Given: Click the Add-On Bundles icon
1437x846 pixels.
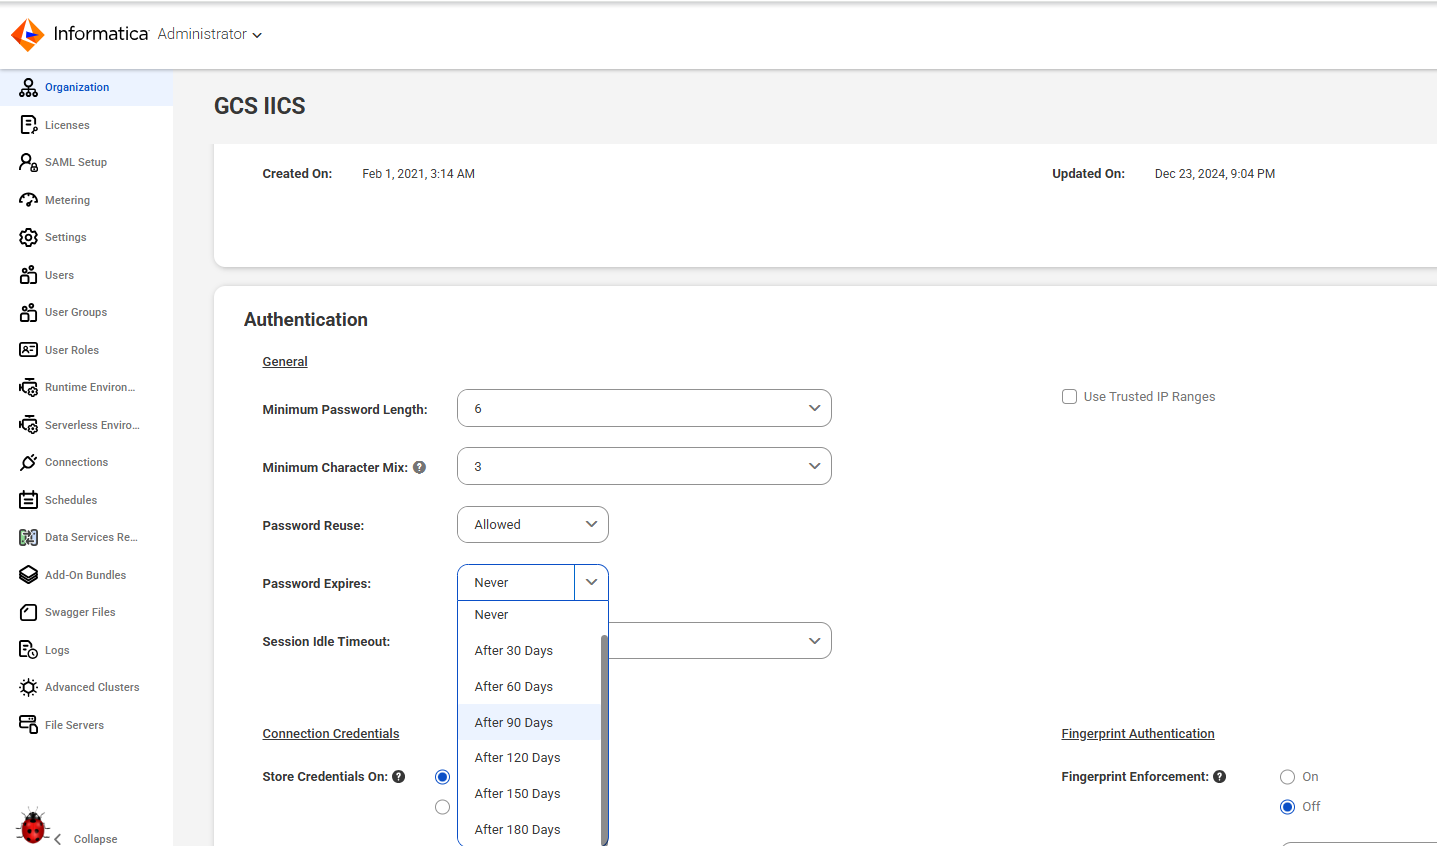Looking at the screenshot, I should [x=28, y=575].
